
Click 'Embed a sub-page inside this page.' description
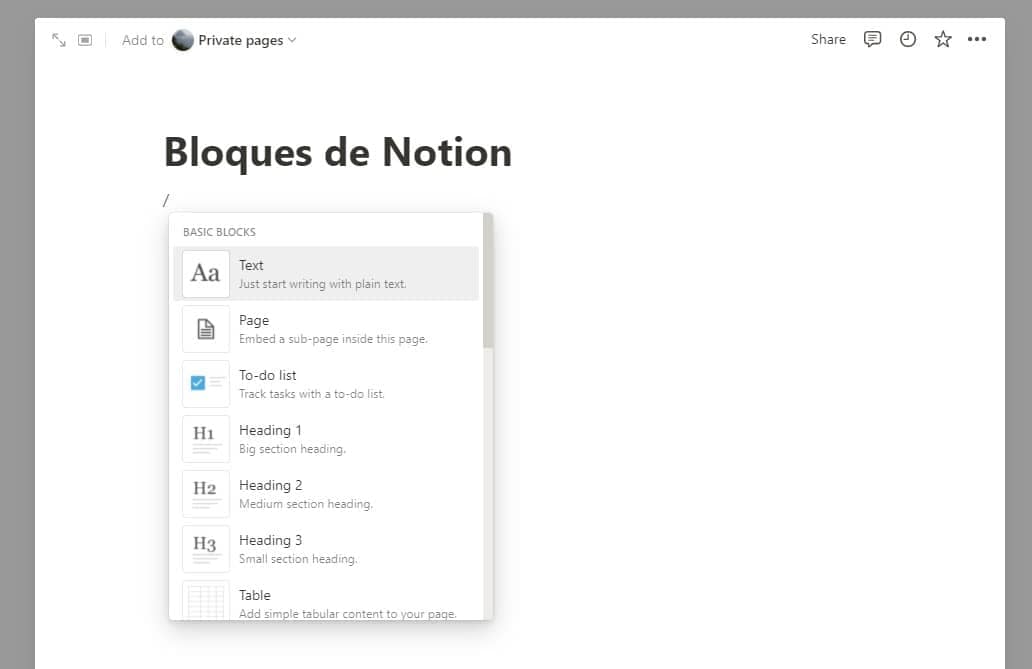pyautogui.click(x=333, y=339)
